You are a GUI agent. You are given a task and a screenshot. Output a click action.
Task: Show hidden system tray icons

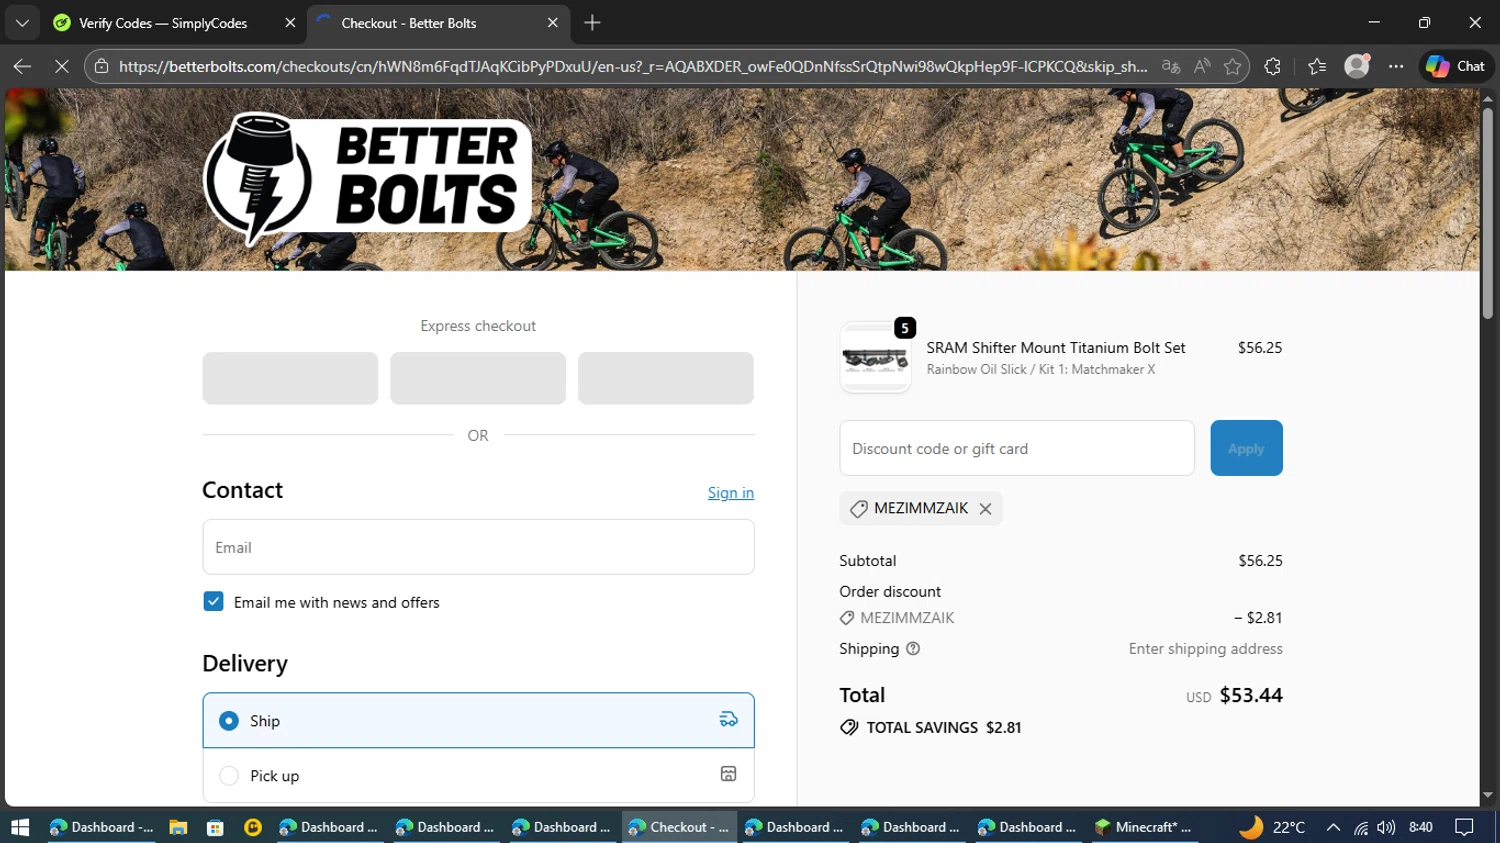coord(1333,827)
